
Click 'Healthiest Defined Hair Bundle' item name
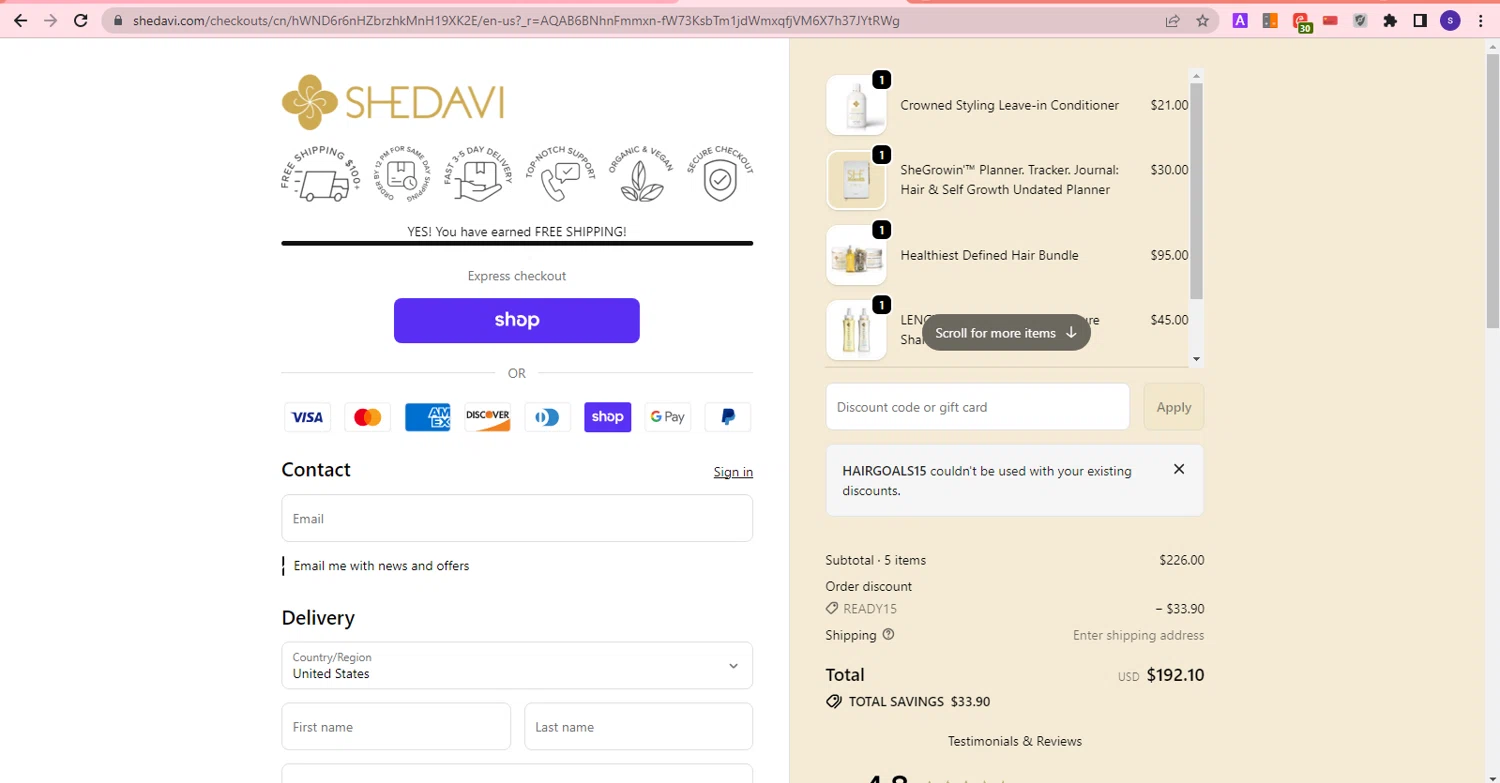click(x=989, y=255)
